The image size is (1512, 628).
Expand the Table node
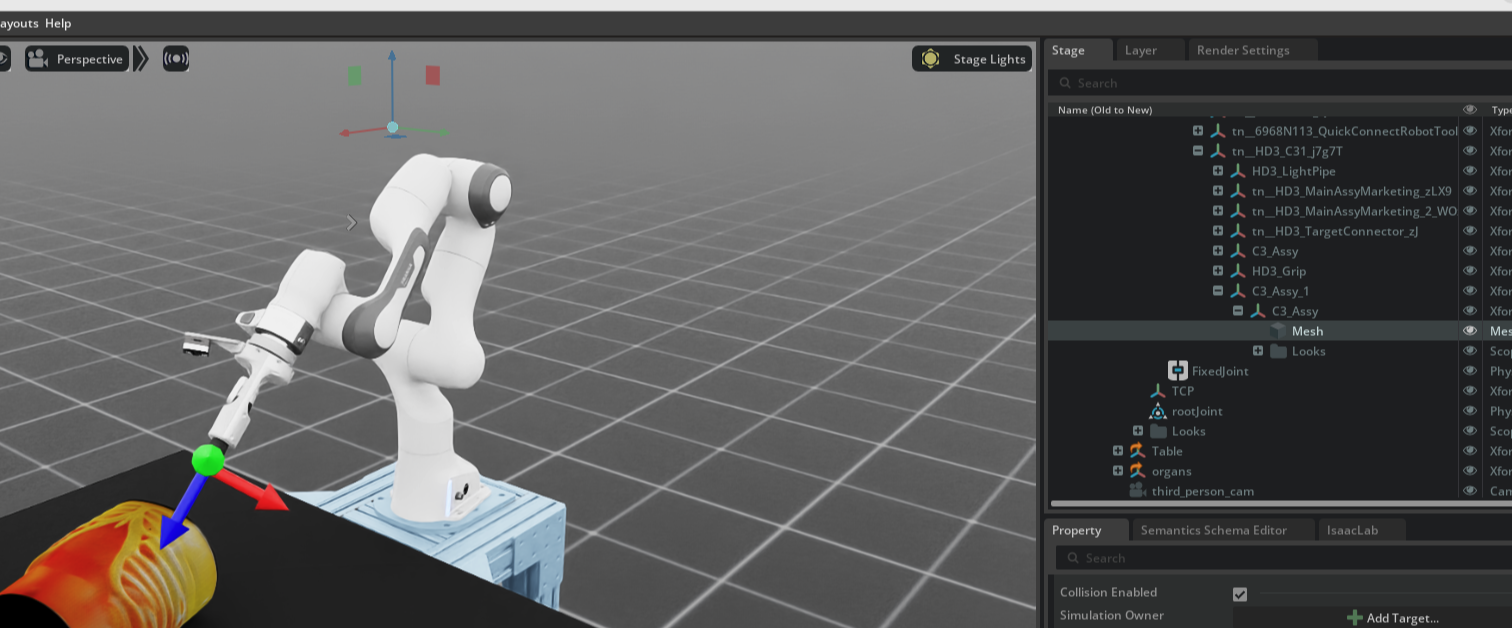(1118, 451)
